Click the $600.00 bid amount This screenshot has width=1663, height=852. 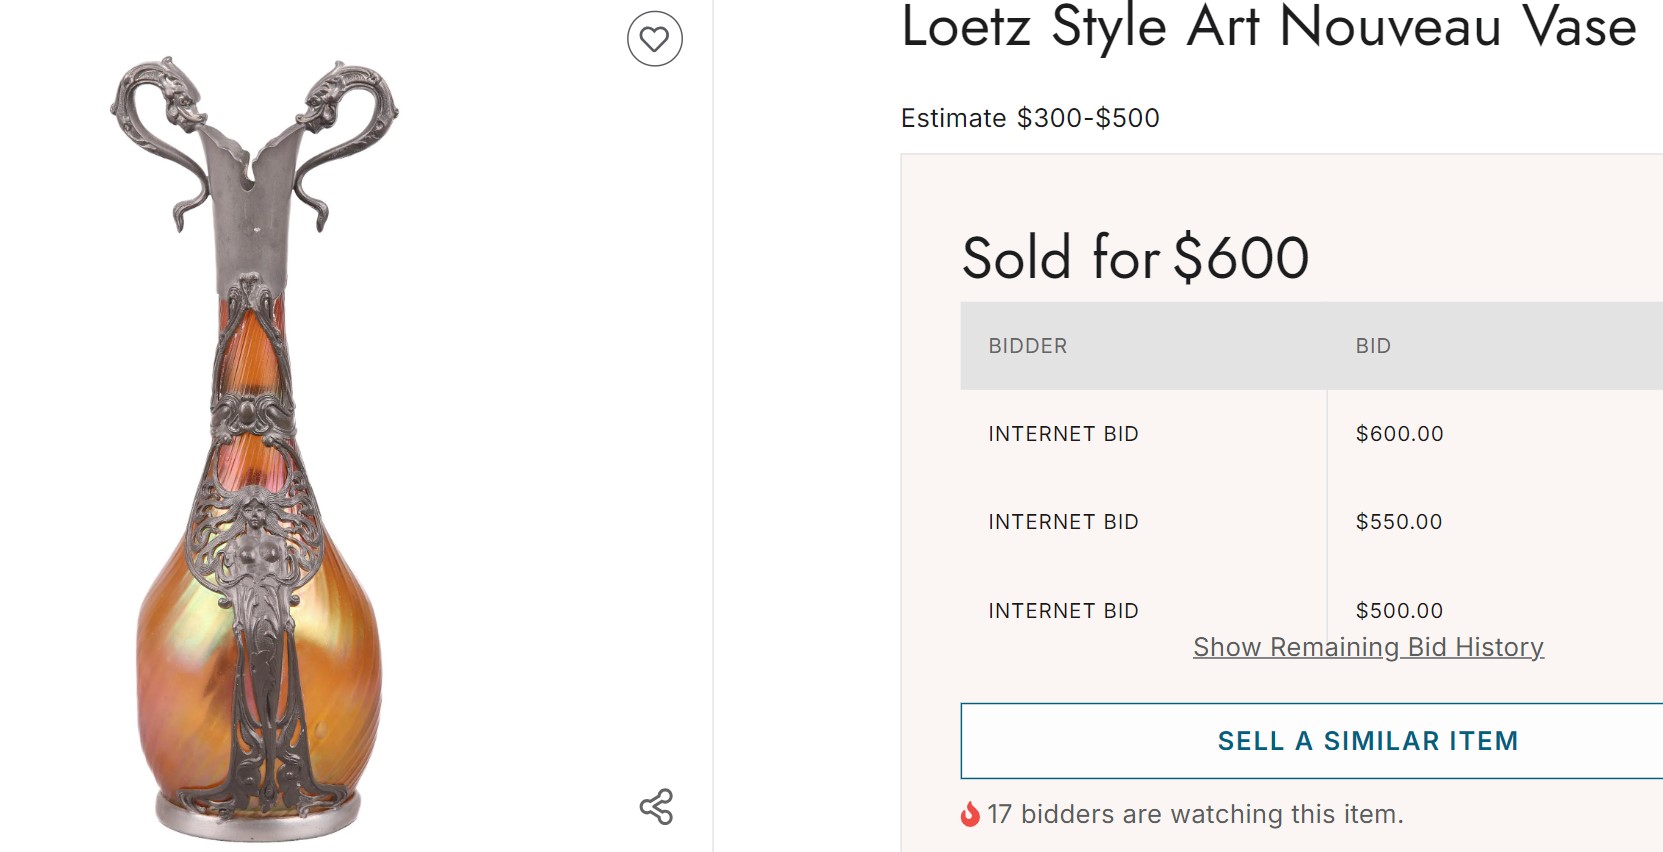(1399, 434)
